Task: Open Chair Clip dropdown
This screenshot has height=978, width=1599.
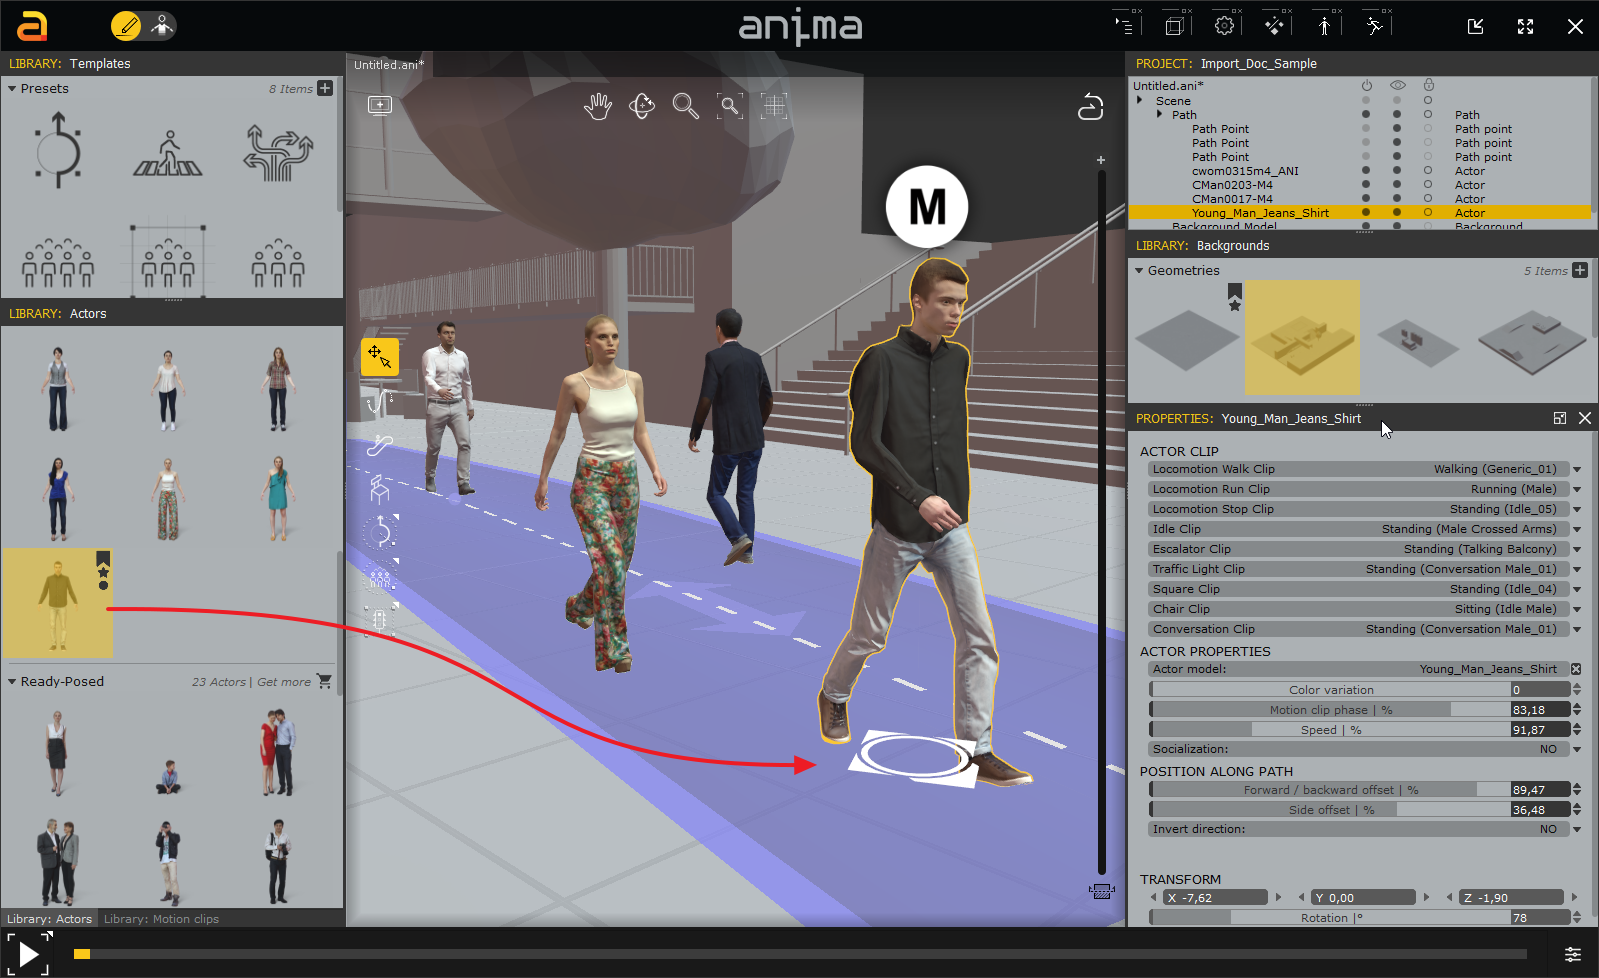Action: [x=1577, y=609]
